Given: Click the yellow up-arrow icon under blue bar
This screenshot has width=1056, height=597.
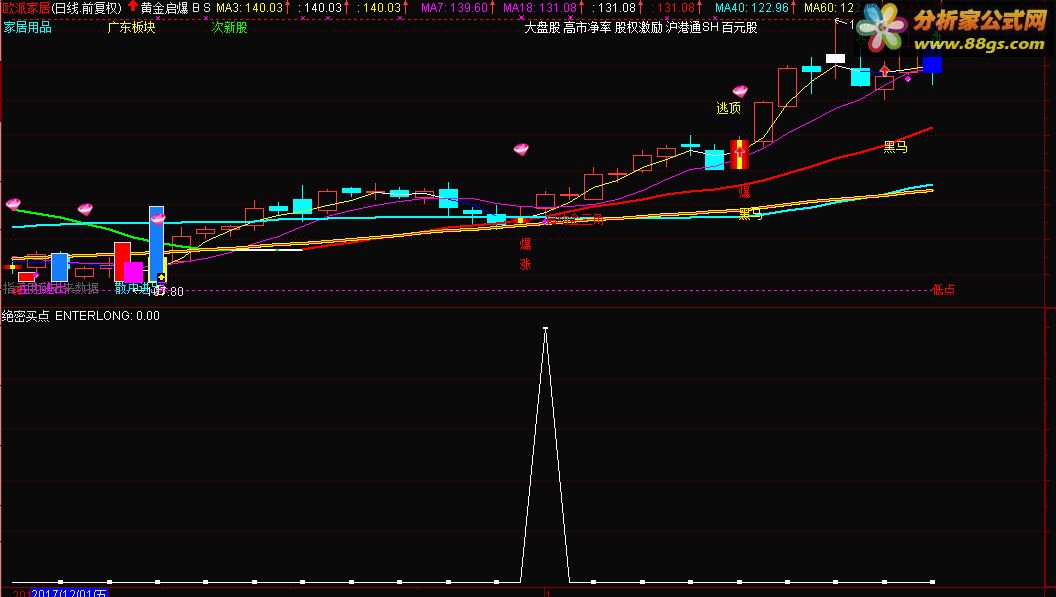Looking at the screenshot, I should [x=162, y=277].
